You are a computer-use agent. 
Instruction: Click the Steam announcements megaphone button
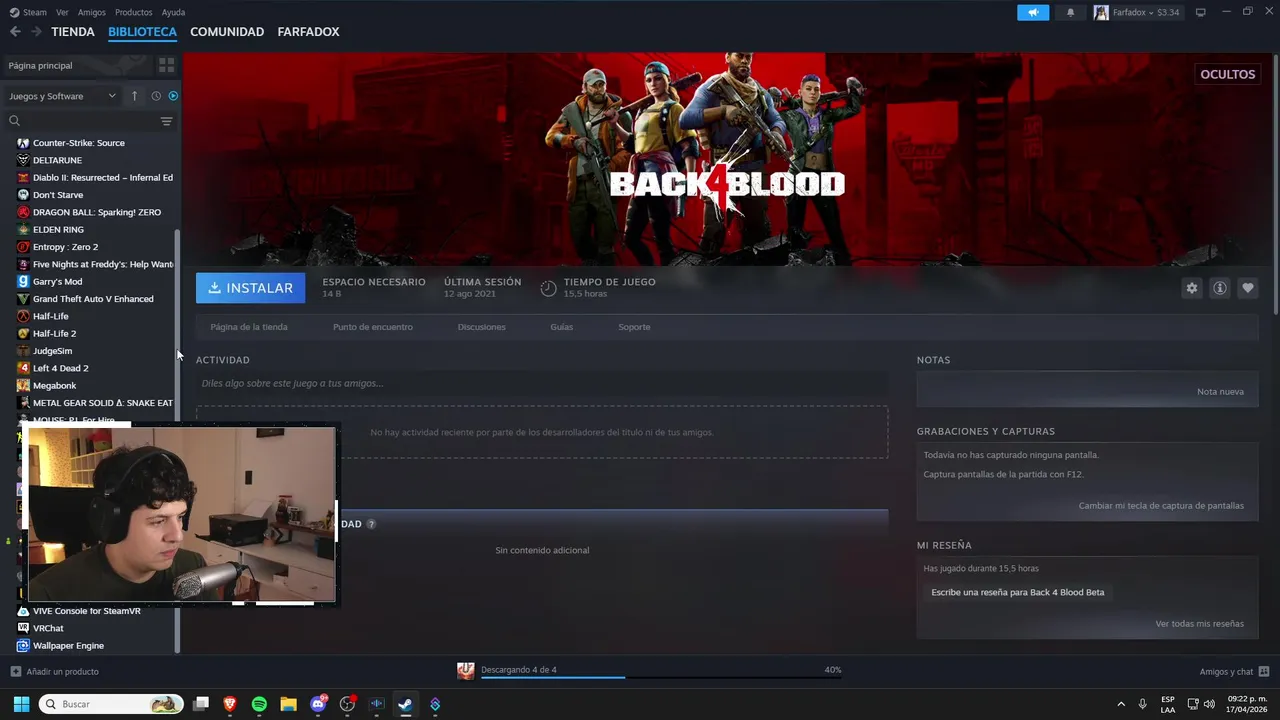coord(1033,12)
